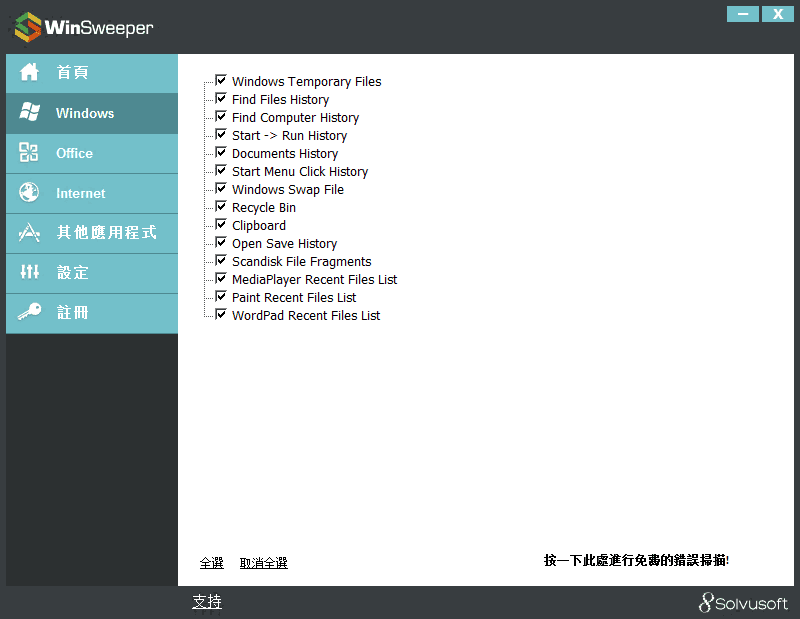Toggle the Start -> Run History checkbox
This screenshot has width=800, height=619.
coord(220,135)
